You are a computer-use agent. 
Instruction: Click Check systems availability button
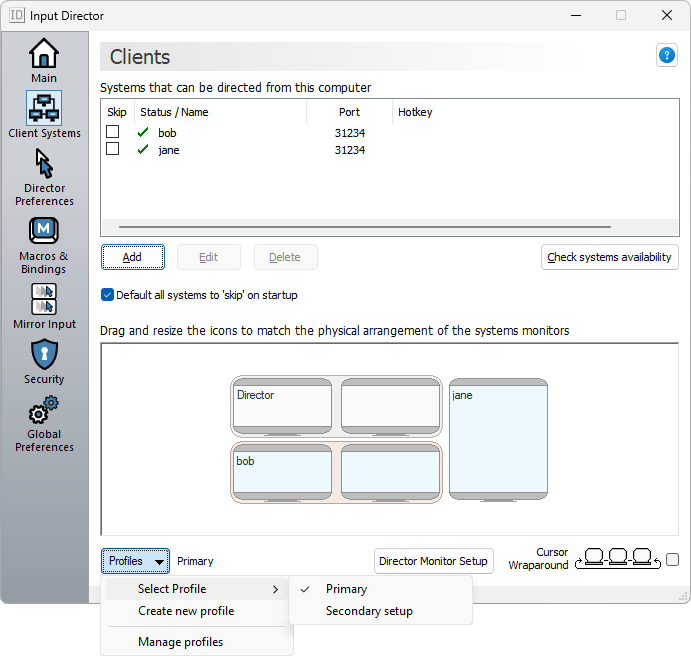click(x=609, y=257)
